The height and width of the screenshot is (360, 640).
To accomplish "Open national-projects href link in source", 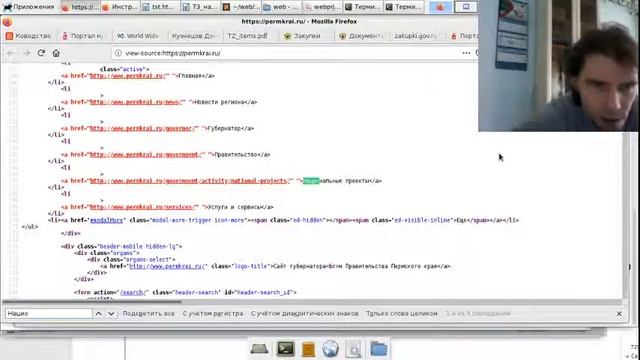I will pyautogui.click(x=191, y=181).
